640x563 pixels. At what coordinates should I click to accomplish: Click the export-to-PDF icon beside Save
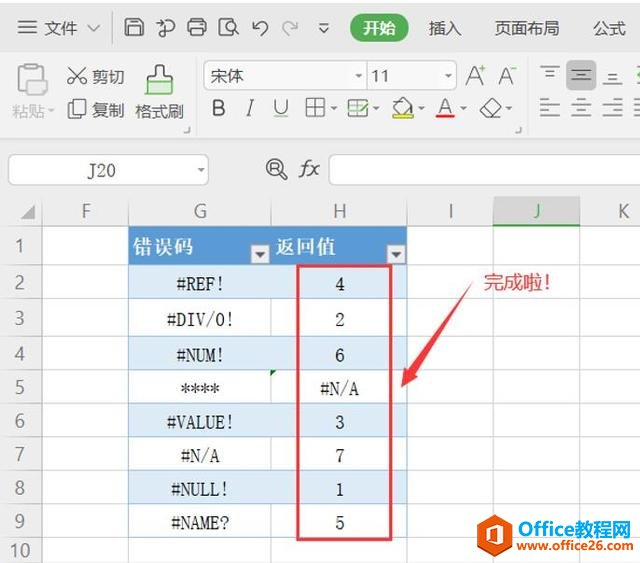coord(166,28)
